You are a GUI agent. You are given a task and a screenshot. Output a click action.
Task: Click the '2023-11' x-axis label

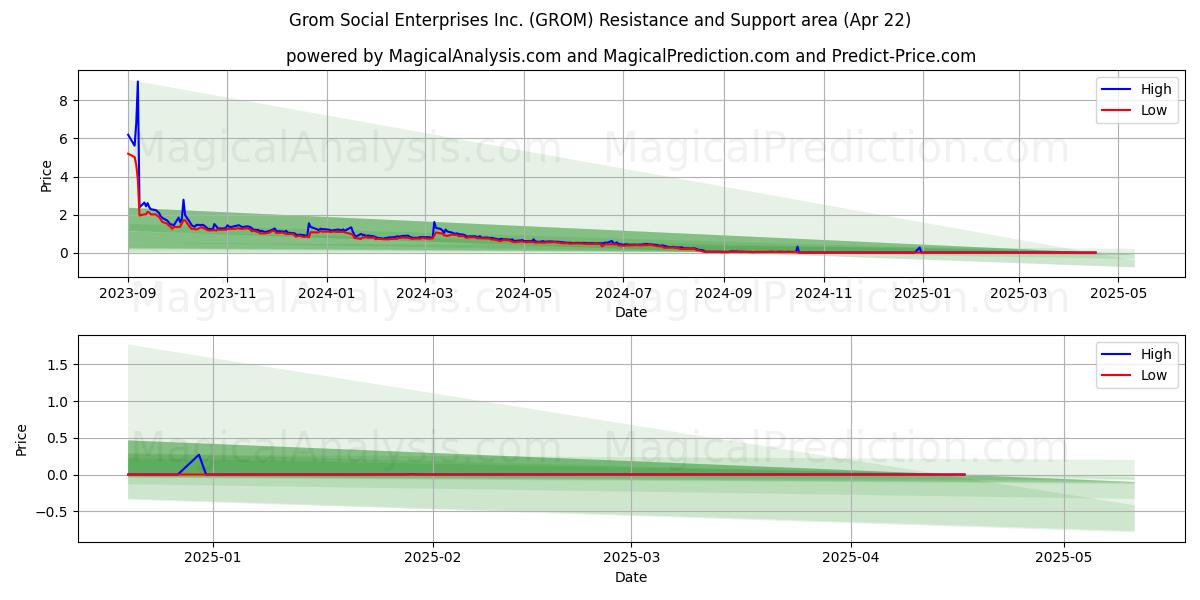click(227, 293)
